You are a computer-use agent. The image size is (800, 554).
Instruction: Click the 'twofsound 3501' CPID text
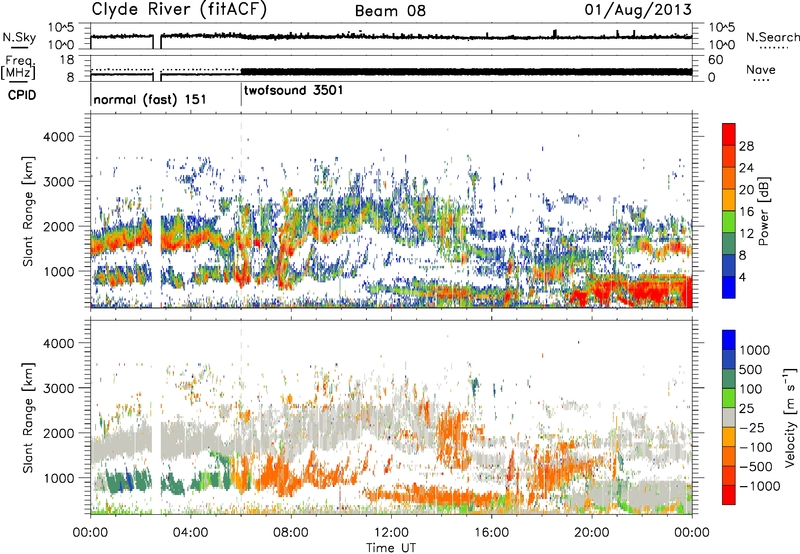coord(293,90)
